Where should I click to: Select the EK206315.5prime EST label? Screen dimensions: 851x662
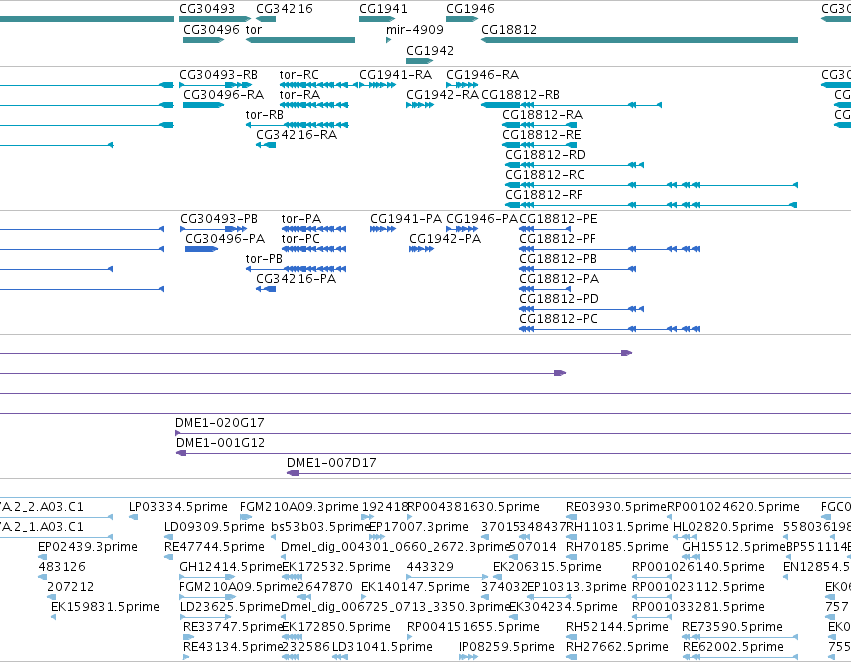547,568
